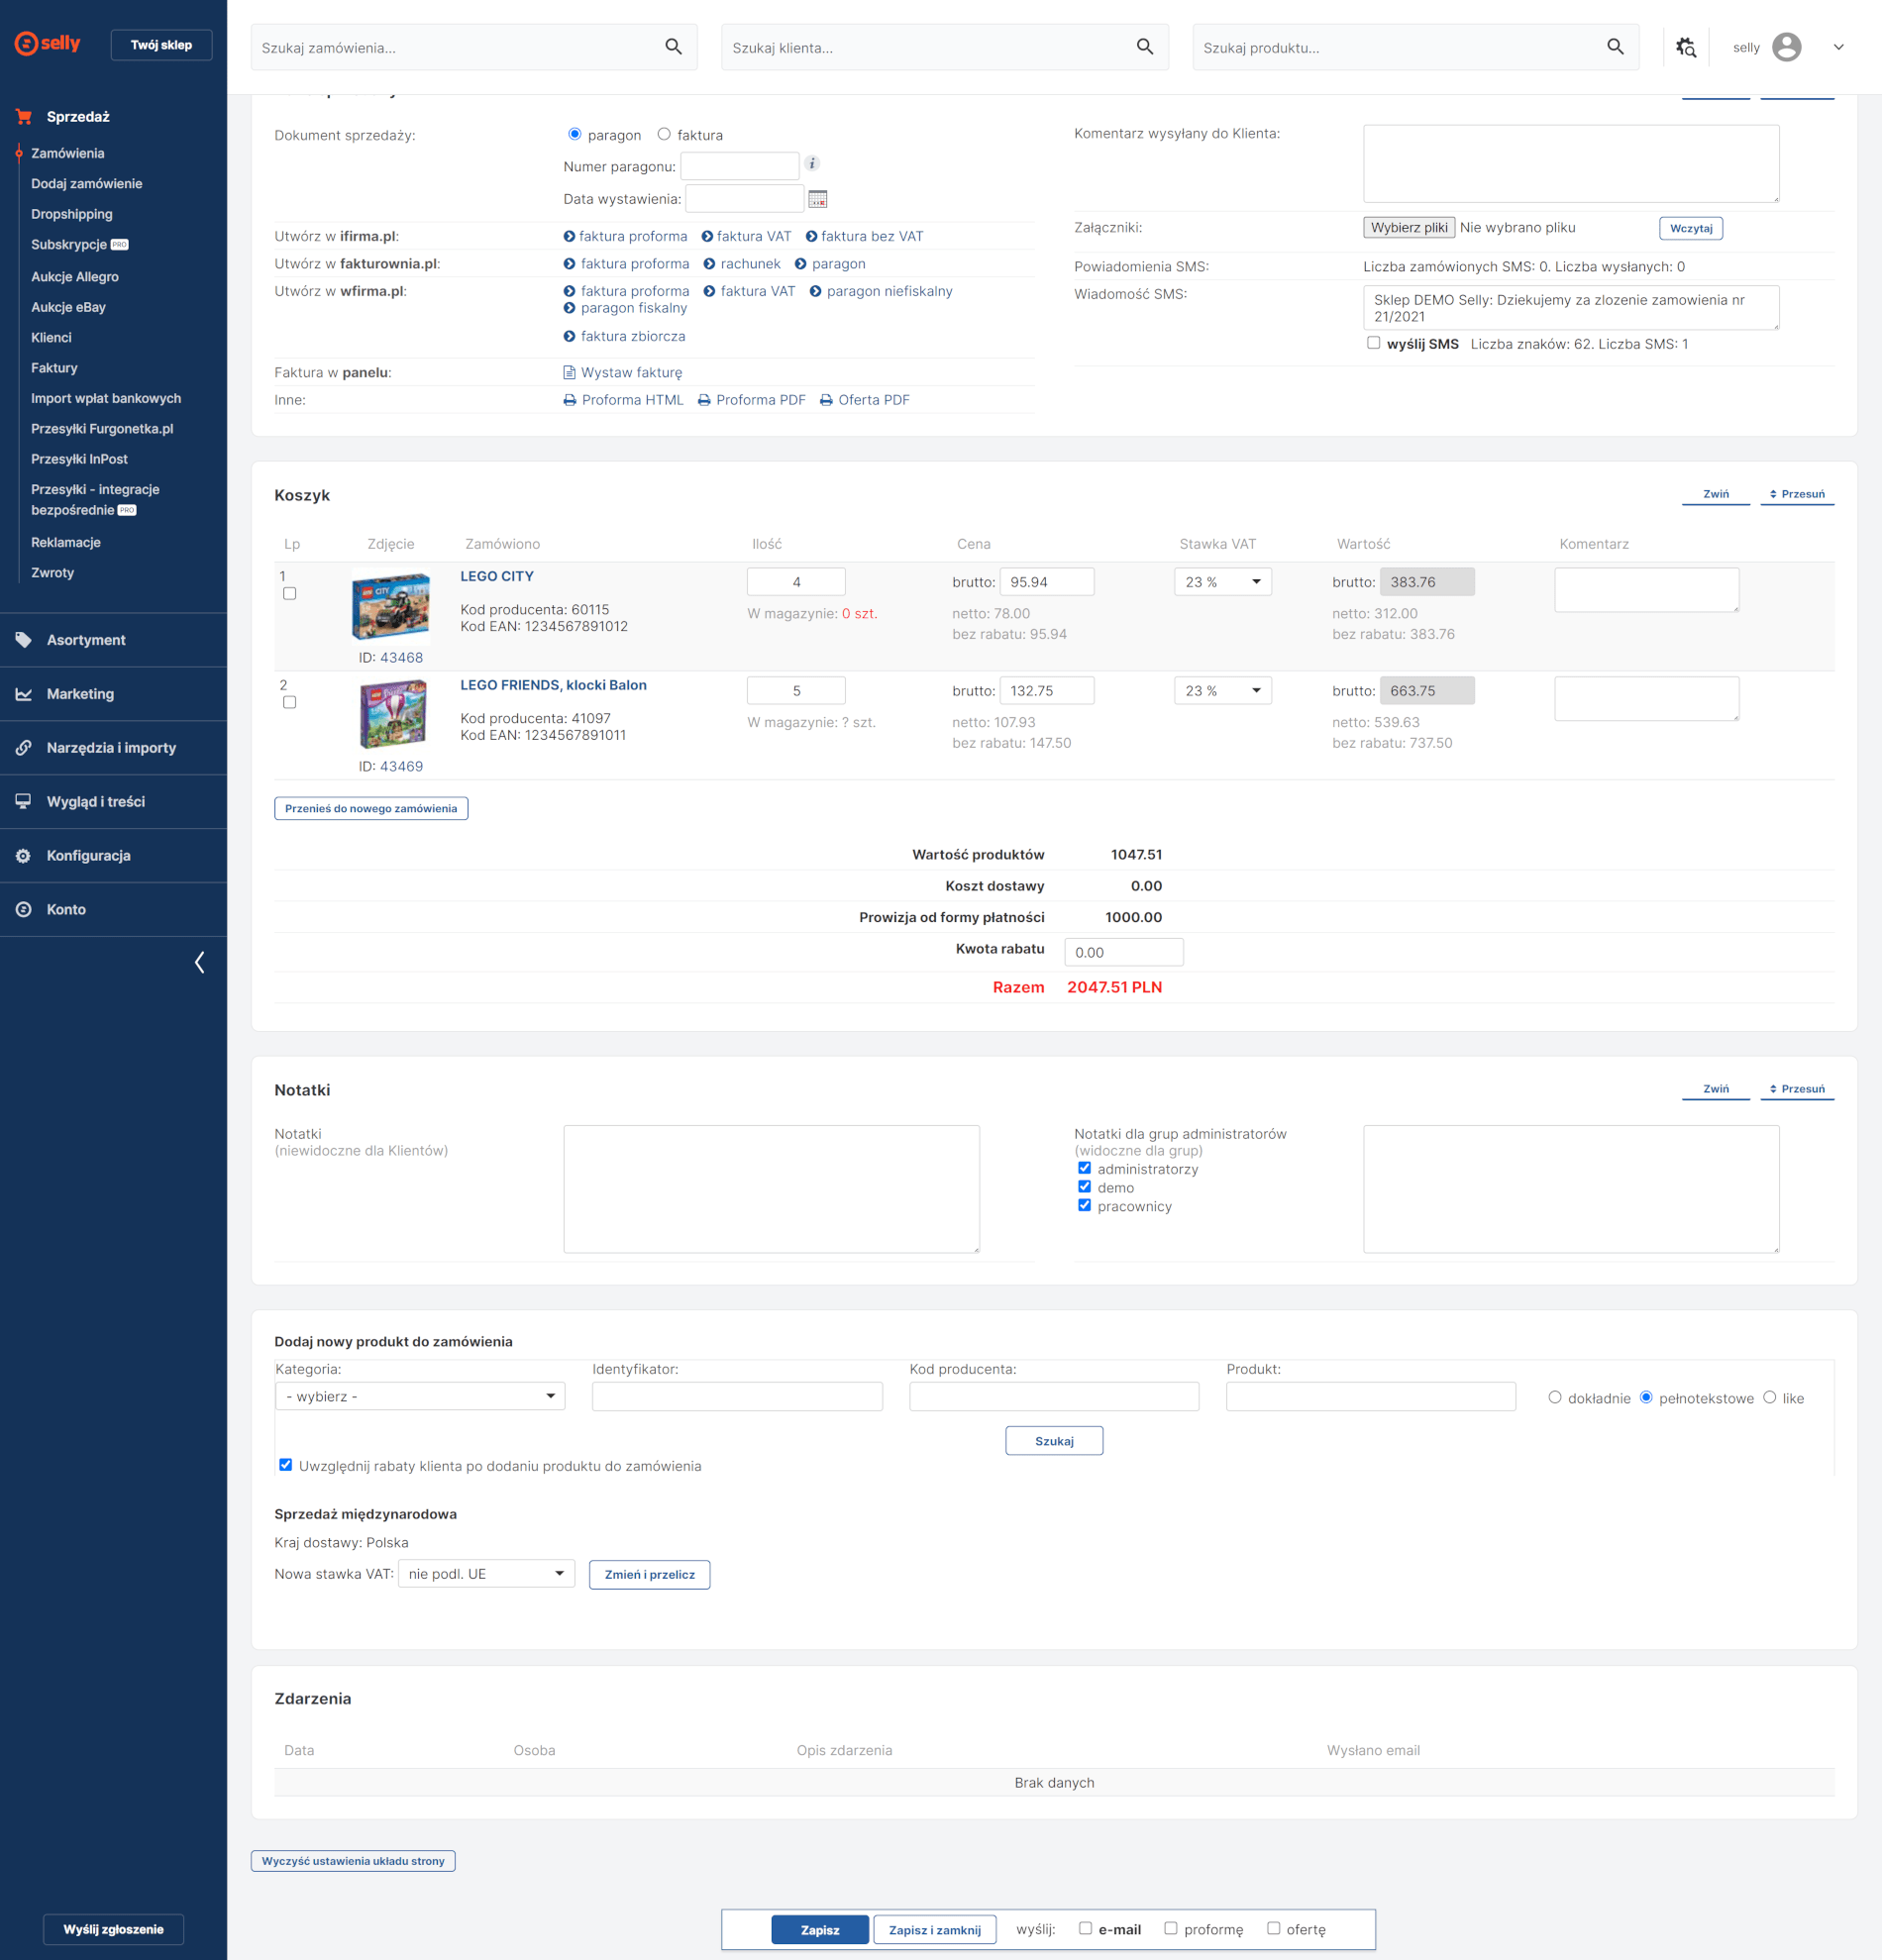Click the Proforma HTML printer icon

(570, 400)
